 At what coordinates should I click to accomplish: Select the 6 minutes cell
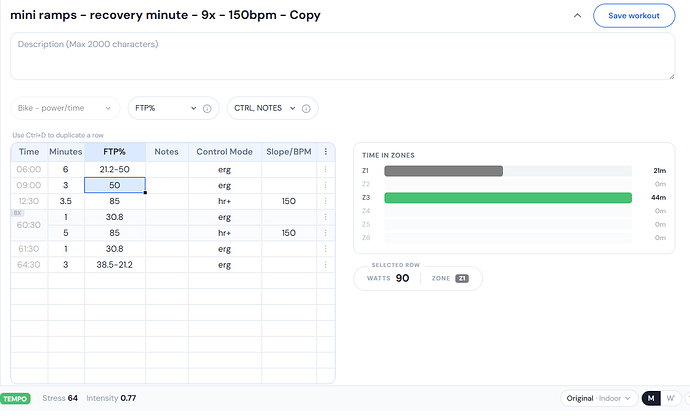coord(66,169)
